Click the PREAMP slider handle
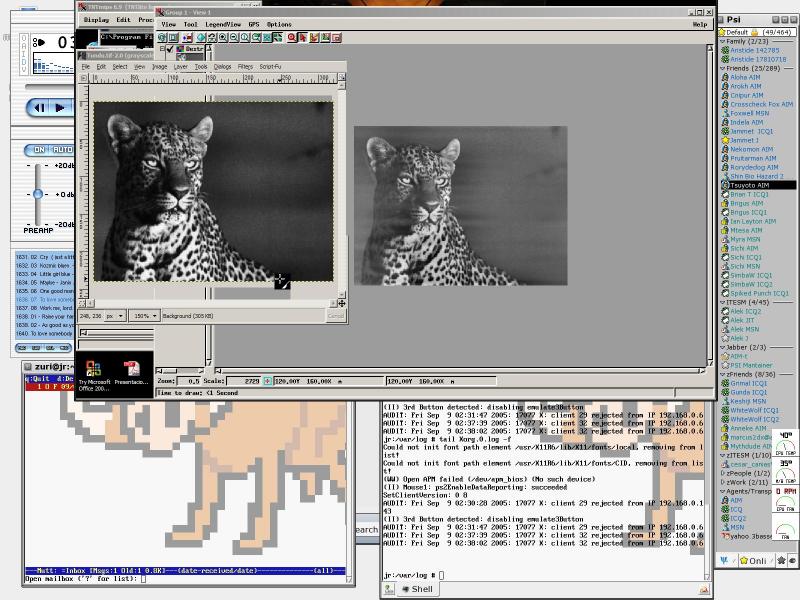This screenshot has height=600, width=800. click(38, 194)
